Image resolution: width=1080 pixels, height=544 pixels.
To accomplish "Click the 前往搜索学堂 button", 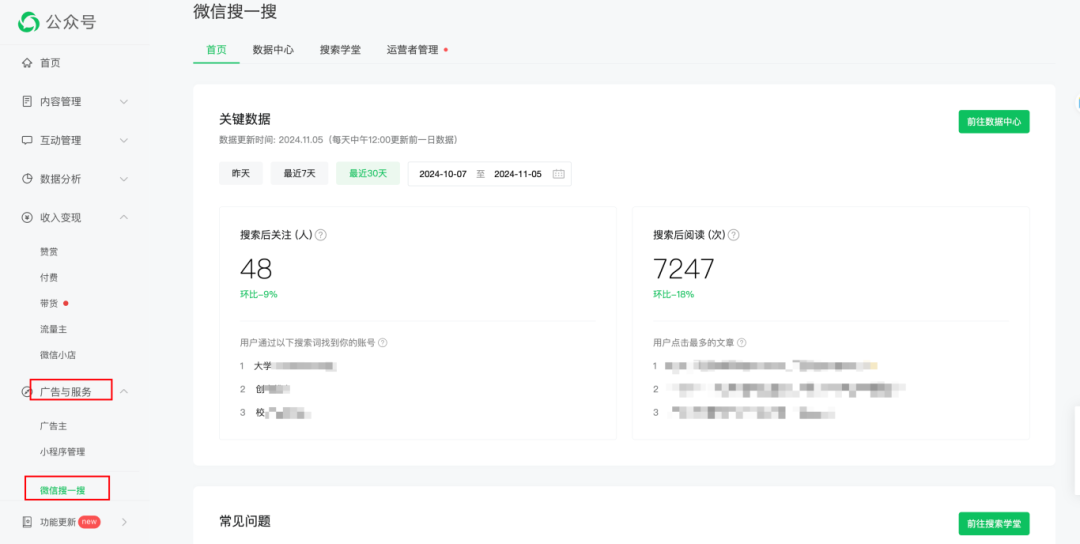I will [993, 524].
